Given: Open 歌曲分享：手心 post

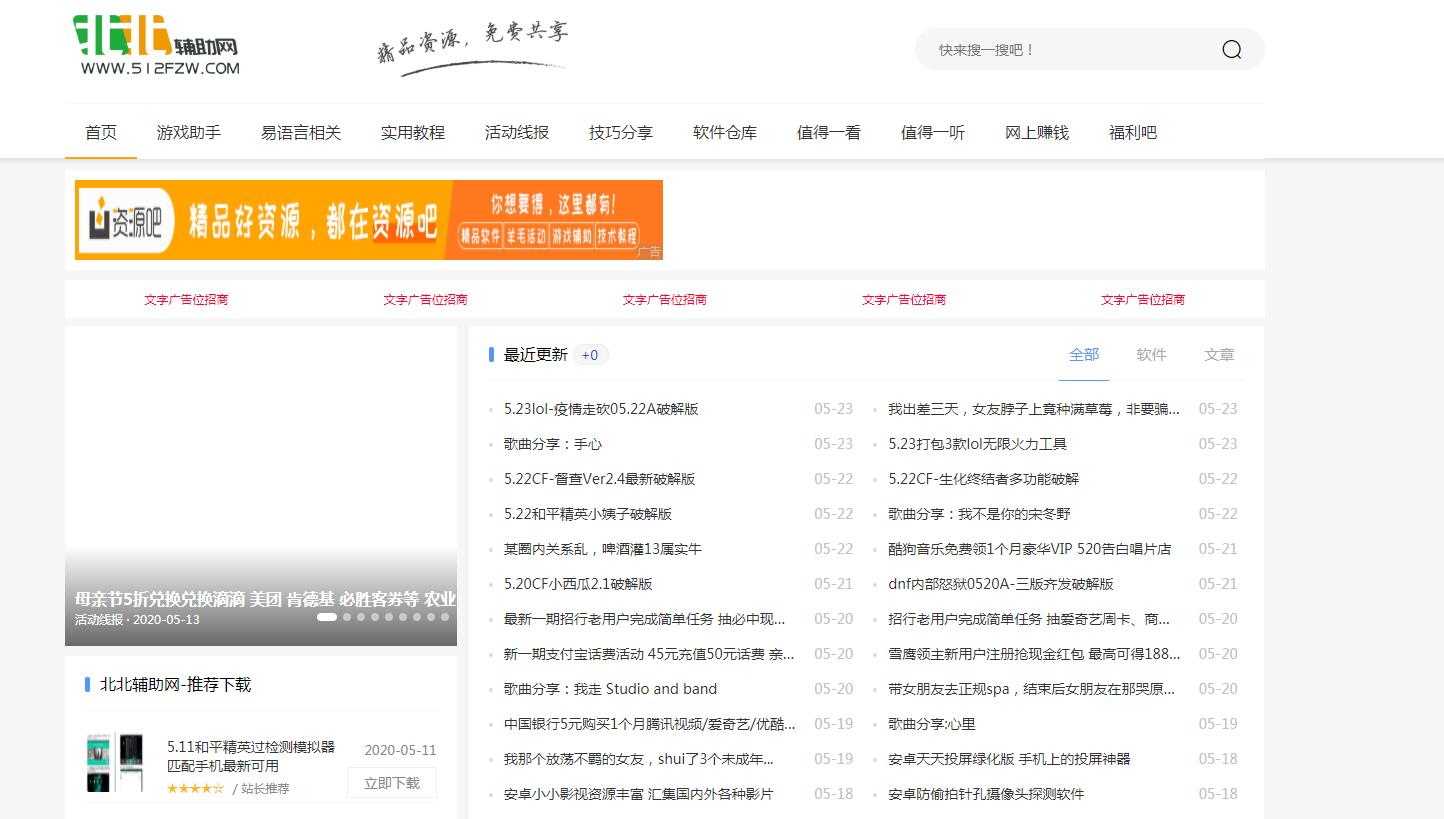Looking at the screenshot, I should 553,444.
